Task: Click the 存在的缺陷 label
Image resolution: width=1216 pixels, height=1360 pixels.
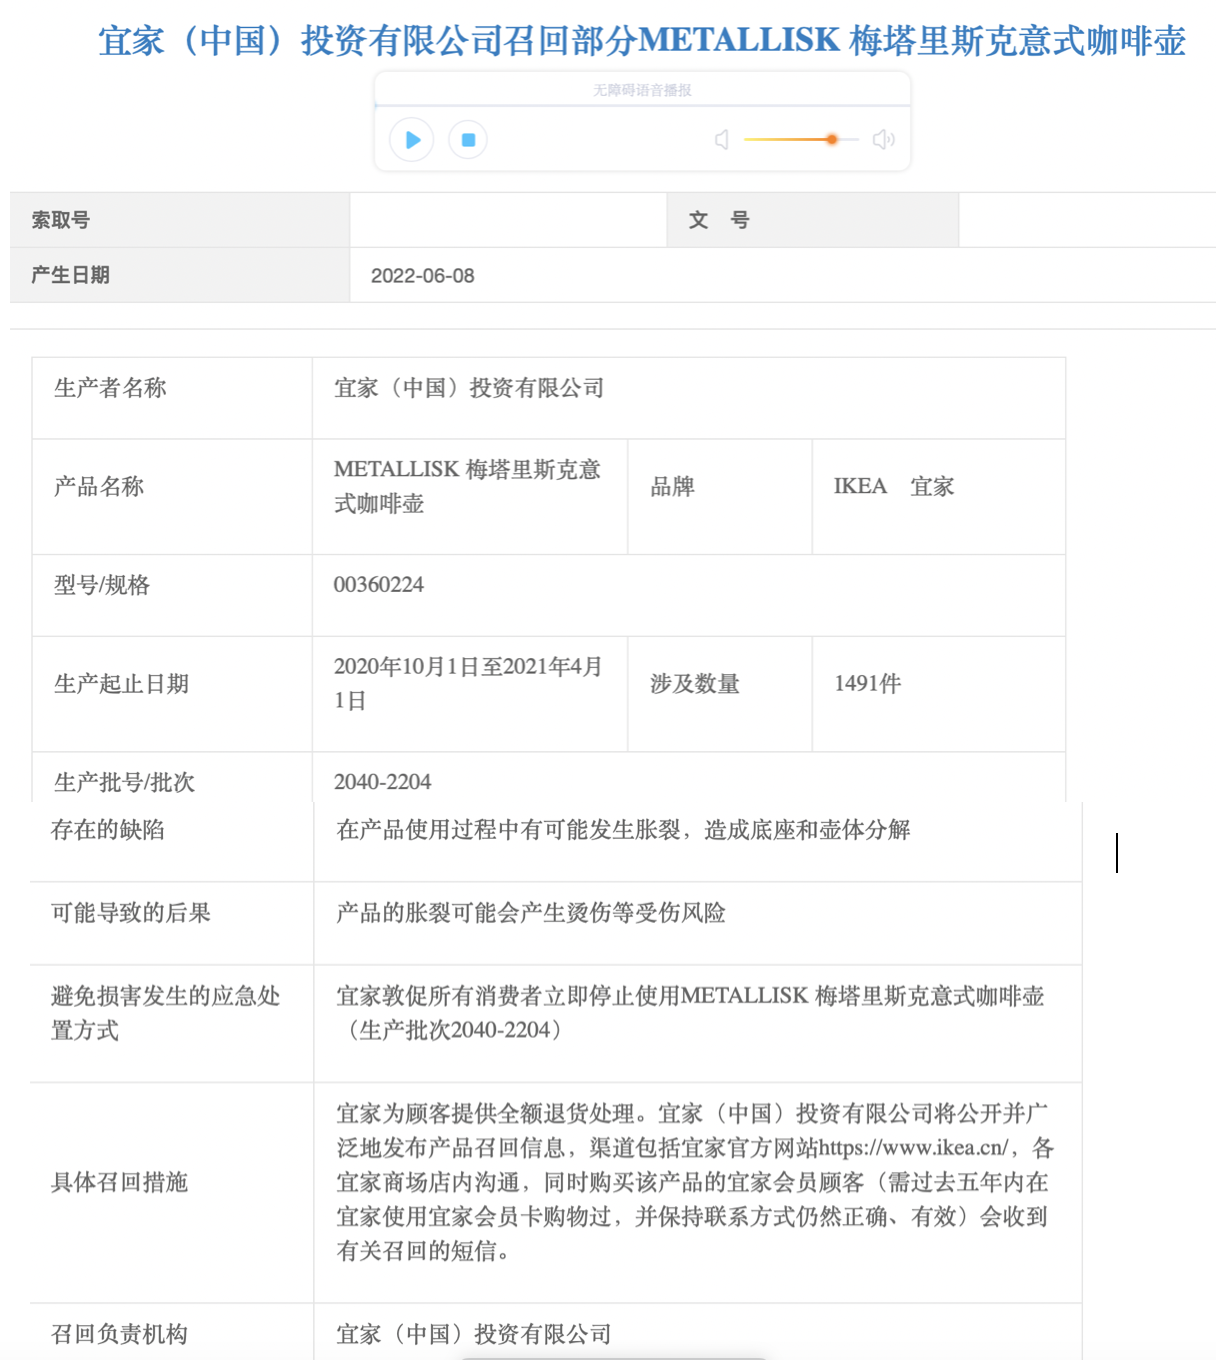Action: (108, 830)
